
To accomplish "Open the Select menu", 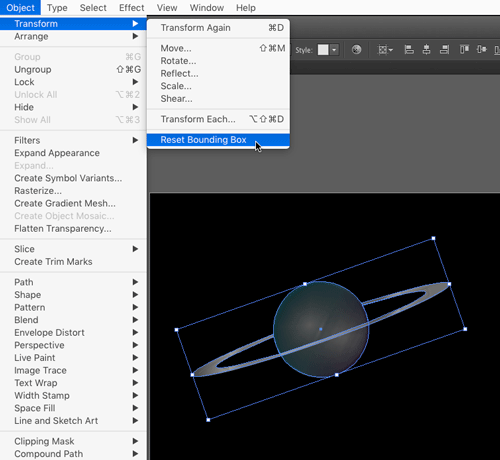I will (93, 7).
